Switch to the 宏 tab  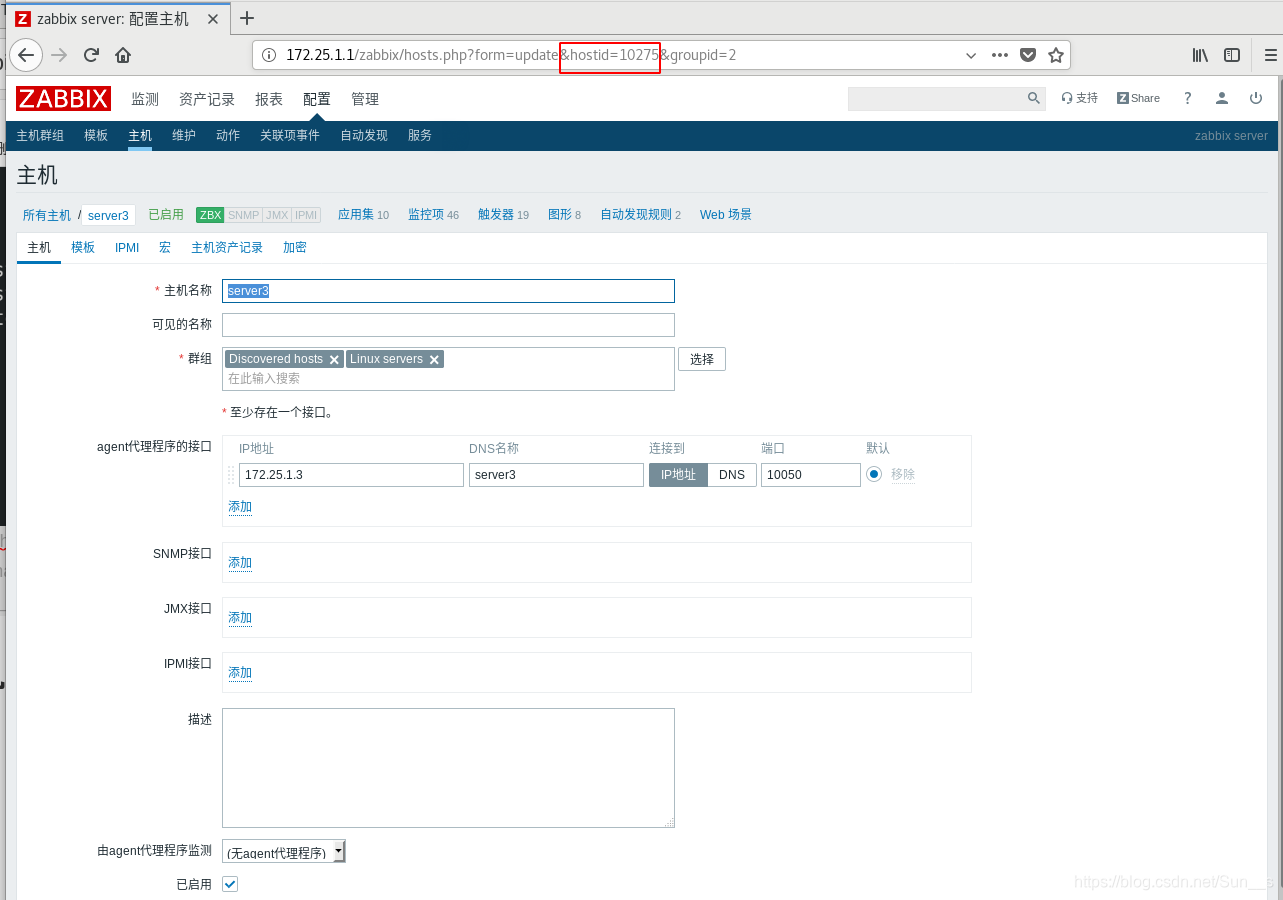pos(165,247)
